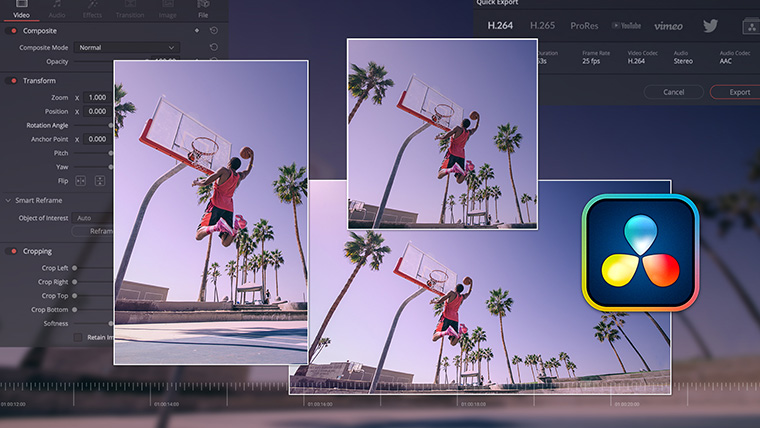760x428 pixels.
Task: Click the horizontal Flip icon
Action: (x=82, y=181)
